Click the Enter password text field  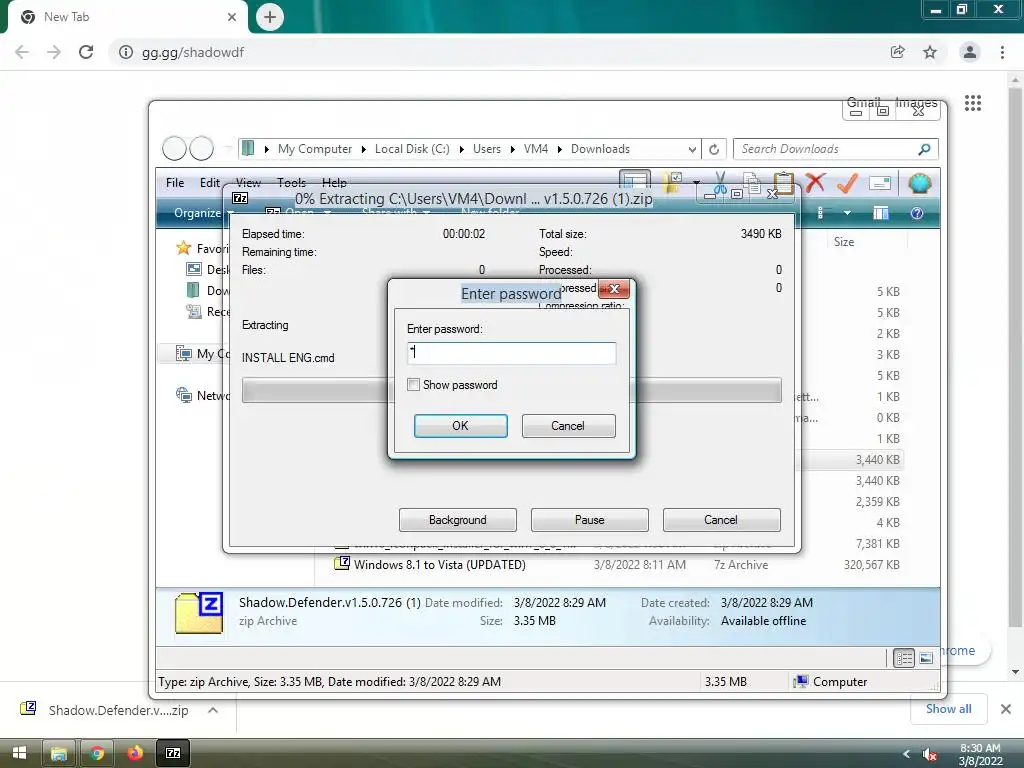(511, 353)
